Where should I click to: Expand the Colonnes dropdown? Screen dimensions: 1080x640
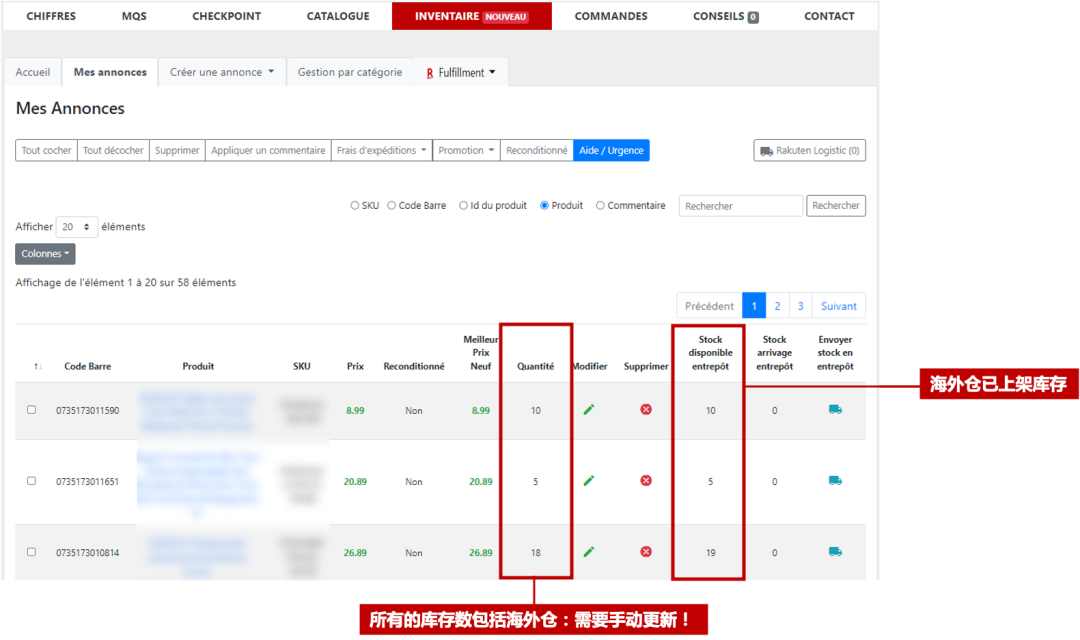click(x=45, y=254)
